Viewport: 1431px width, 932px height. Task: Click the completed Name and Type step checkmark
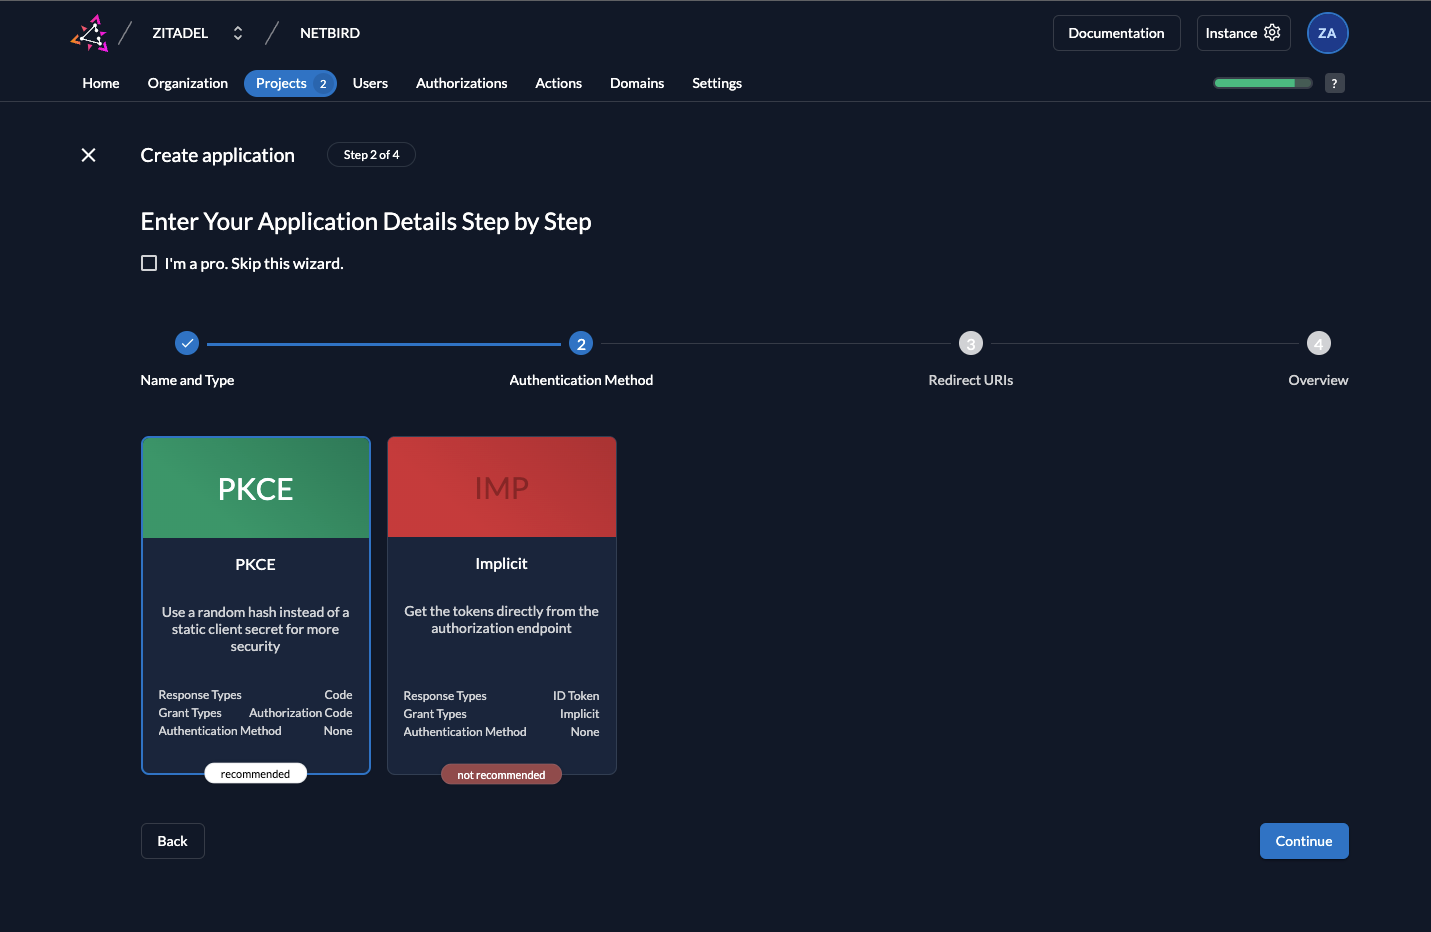187,342
